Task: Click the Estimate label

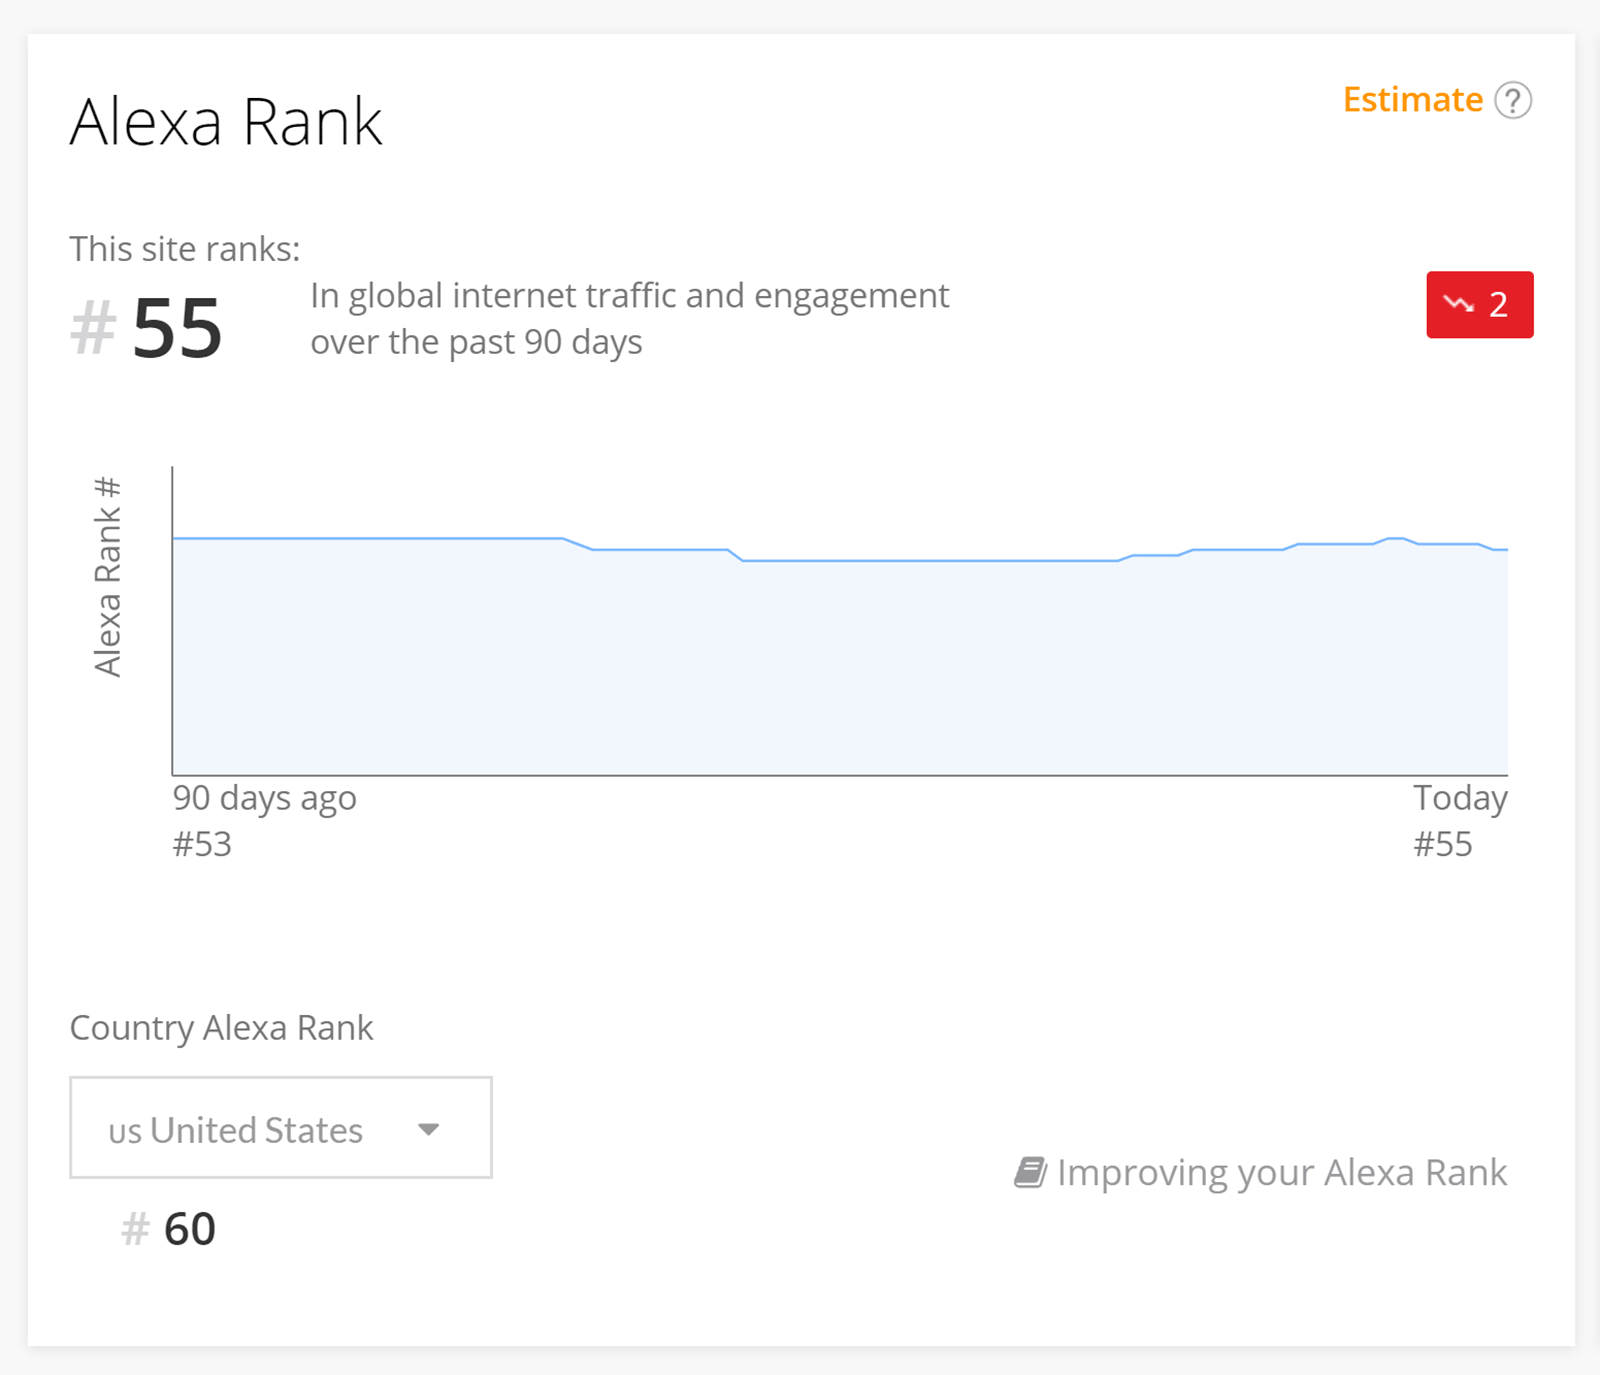Action: 1412,100
